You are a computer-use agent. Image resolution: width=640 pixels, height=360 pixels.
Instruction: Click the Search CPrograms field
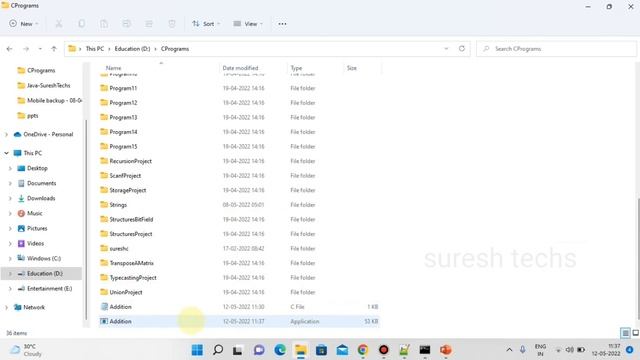click(556, 49)
